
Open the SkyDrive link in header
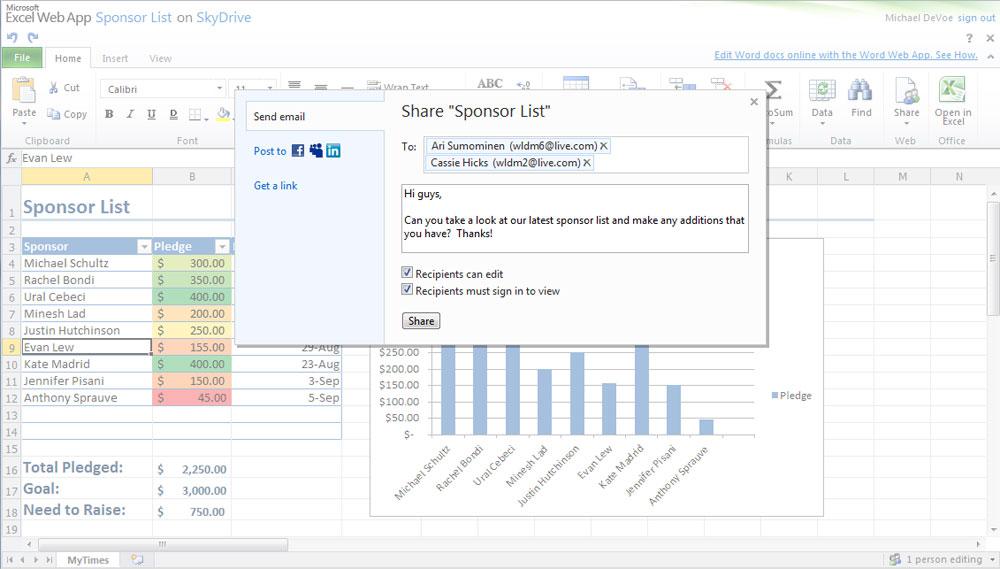pos(223,17)
